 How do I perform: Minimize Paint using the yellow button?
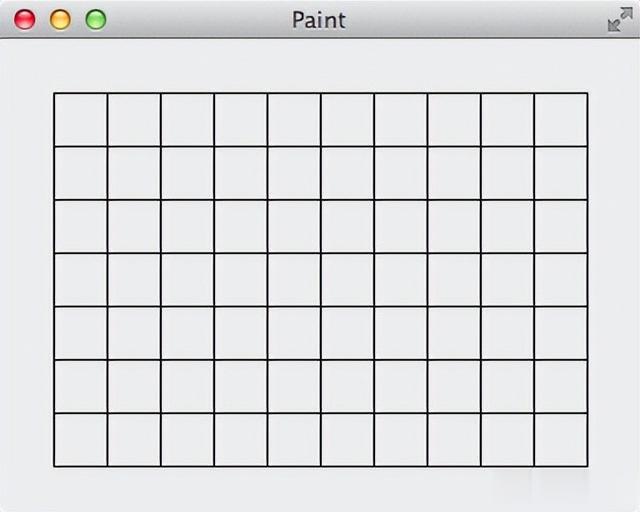(60, 19)
